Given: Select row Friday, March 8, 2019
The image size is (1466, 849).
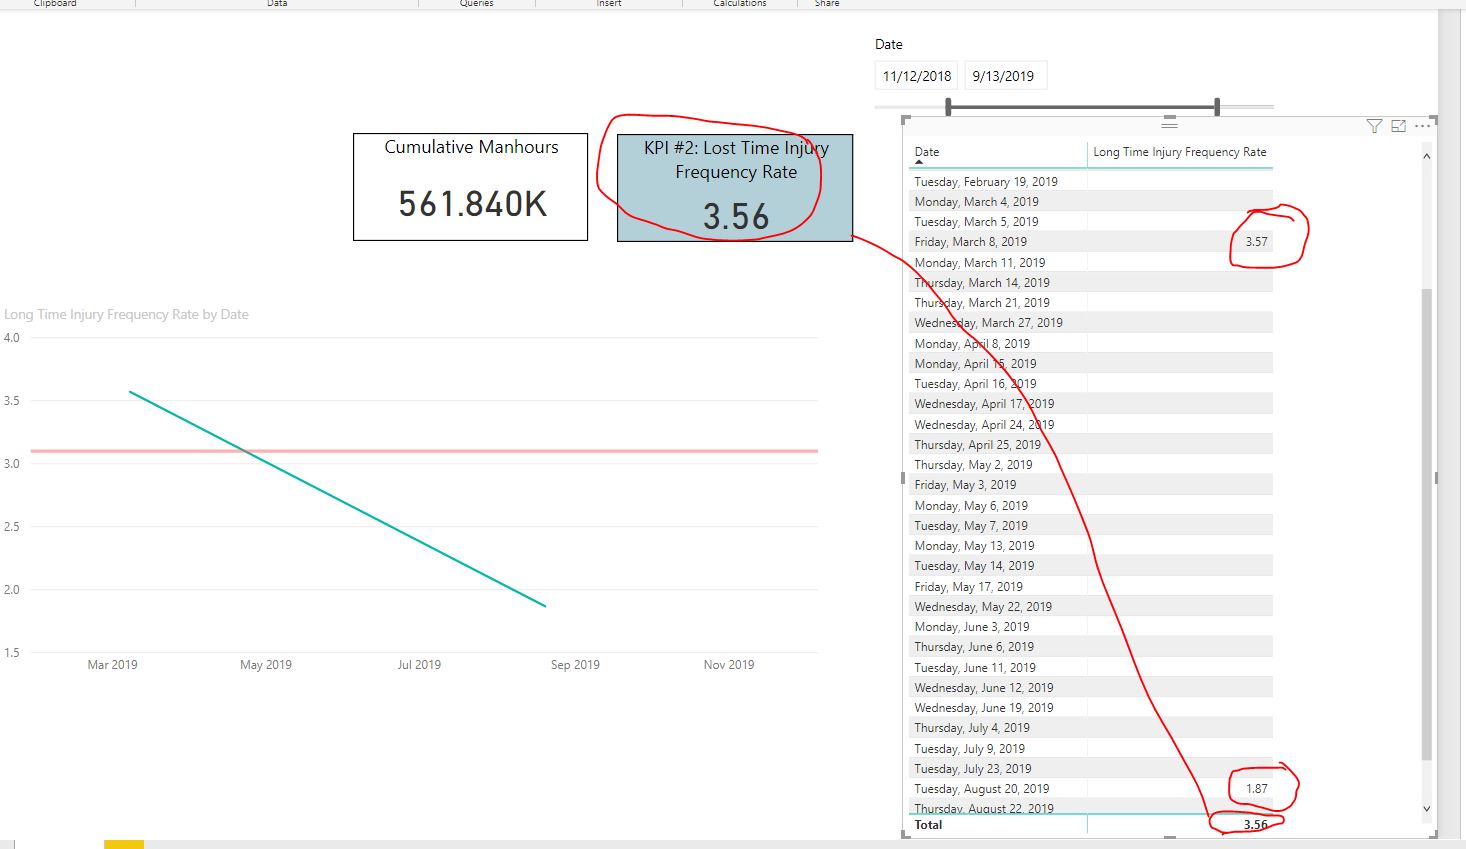Looking at the screenshot, I should tap(1092, 242).
